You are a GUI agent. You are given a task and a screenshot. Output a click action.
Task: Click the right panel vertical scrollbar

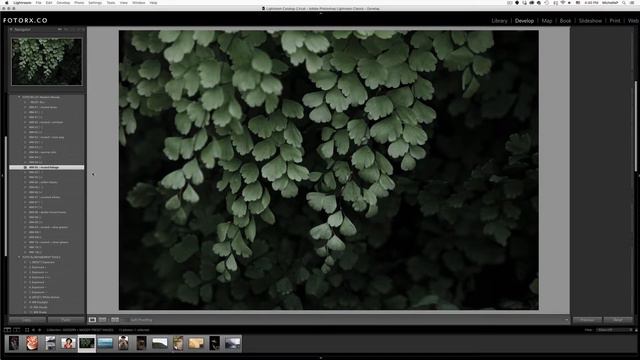click(636, 127)
